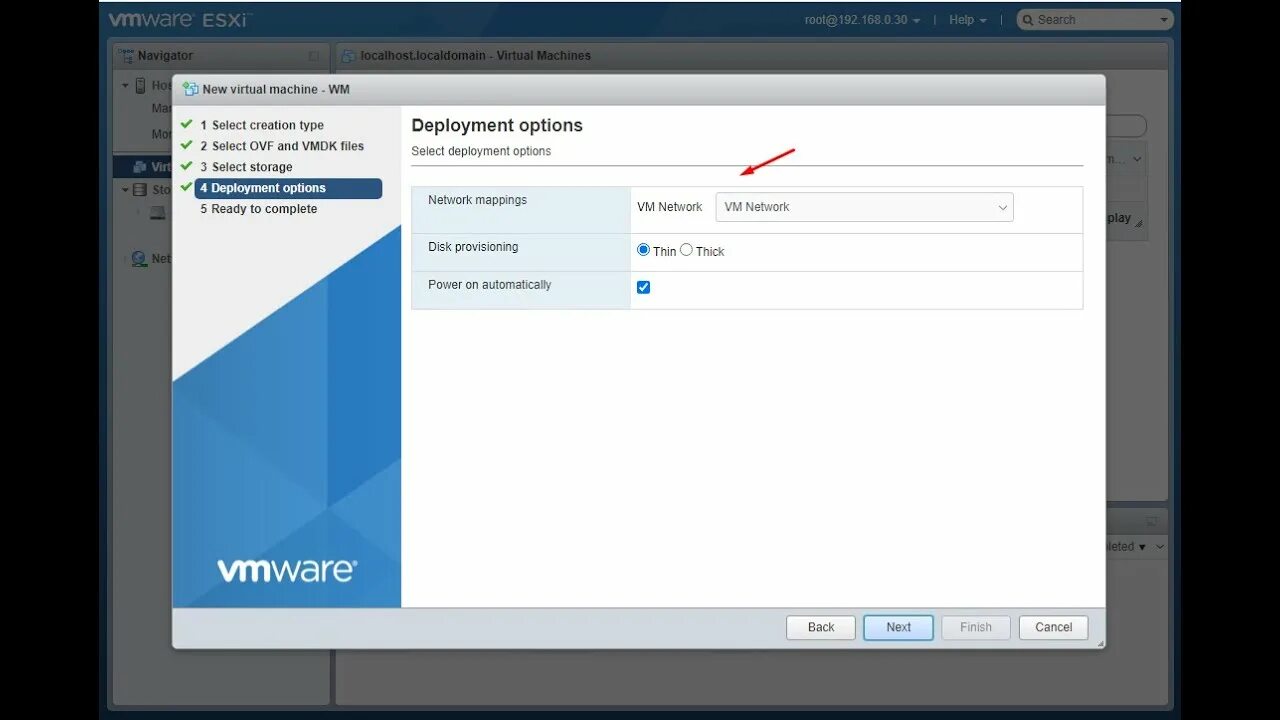Viewport: 1280px width, 720px height.
Task: Click the Back button
Action: 821,627
